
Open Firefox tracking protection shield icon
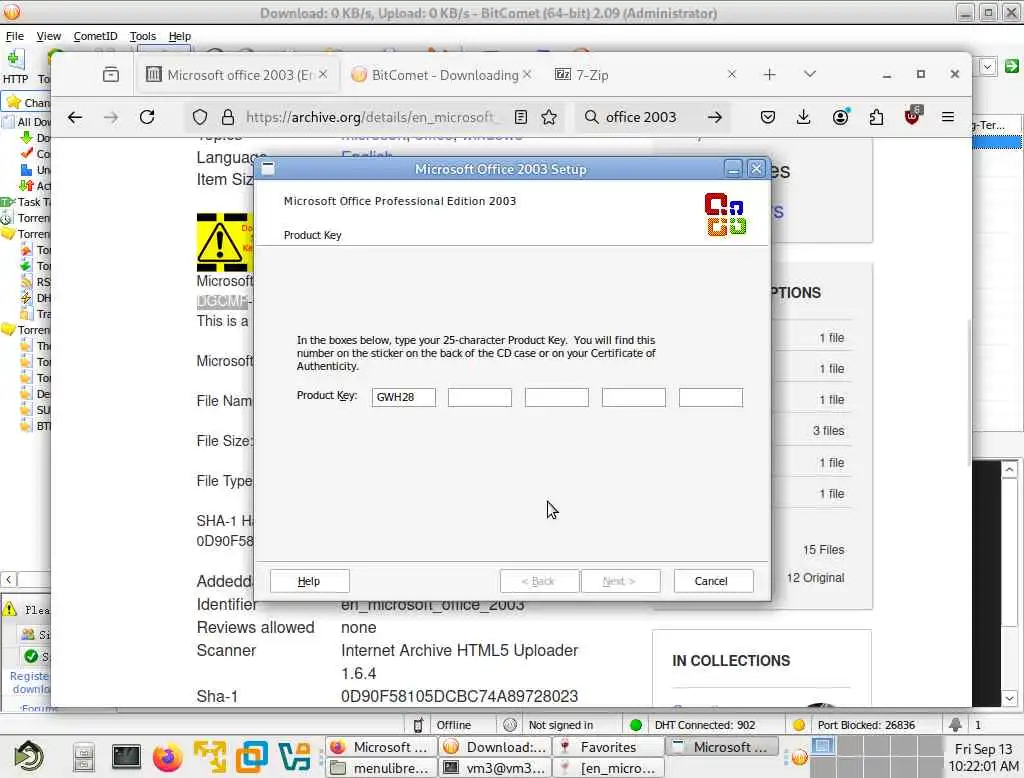point(200,117)
